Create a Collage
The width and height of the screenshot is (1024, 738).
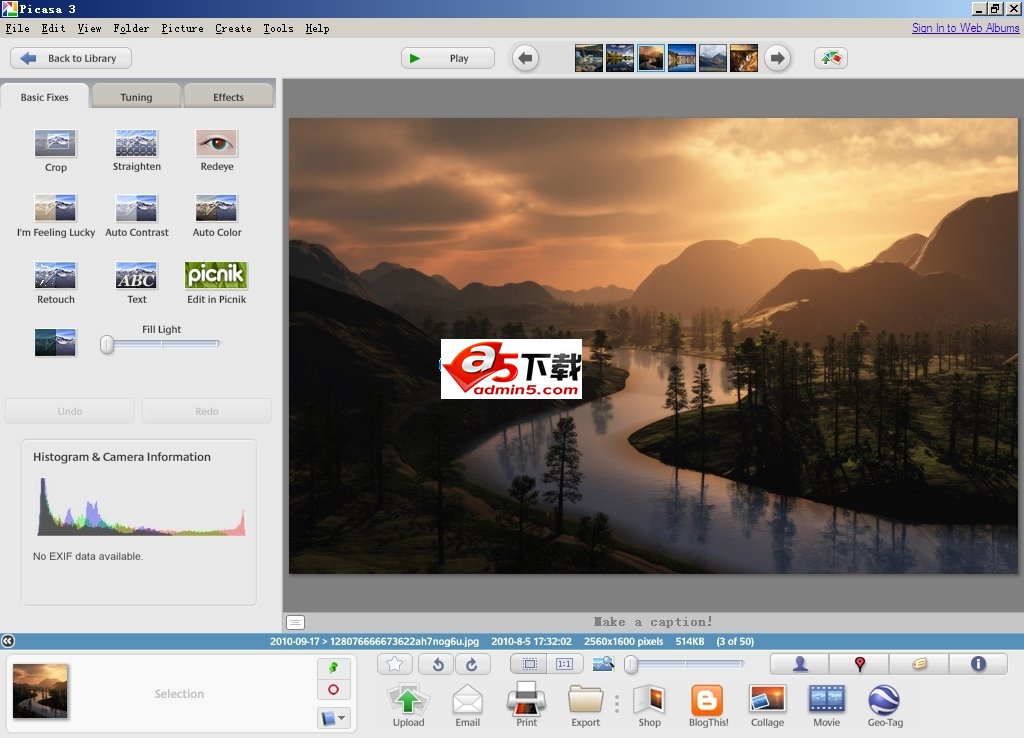(767, 705)
